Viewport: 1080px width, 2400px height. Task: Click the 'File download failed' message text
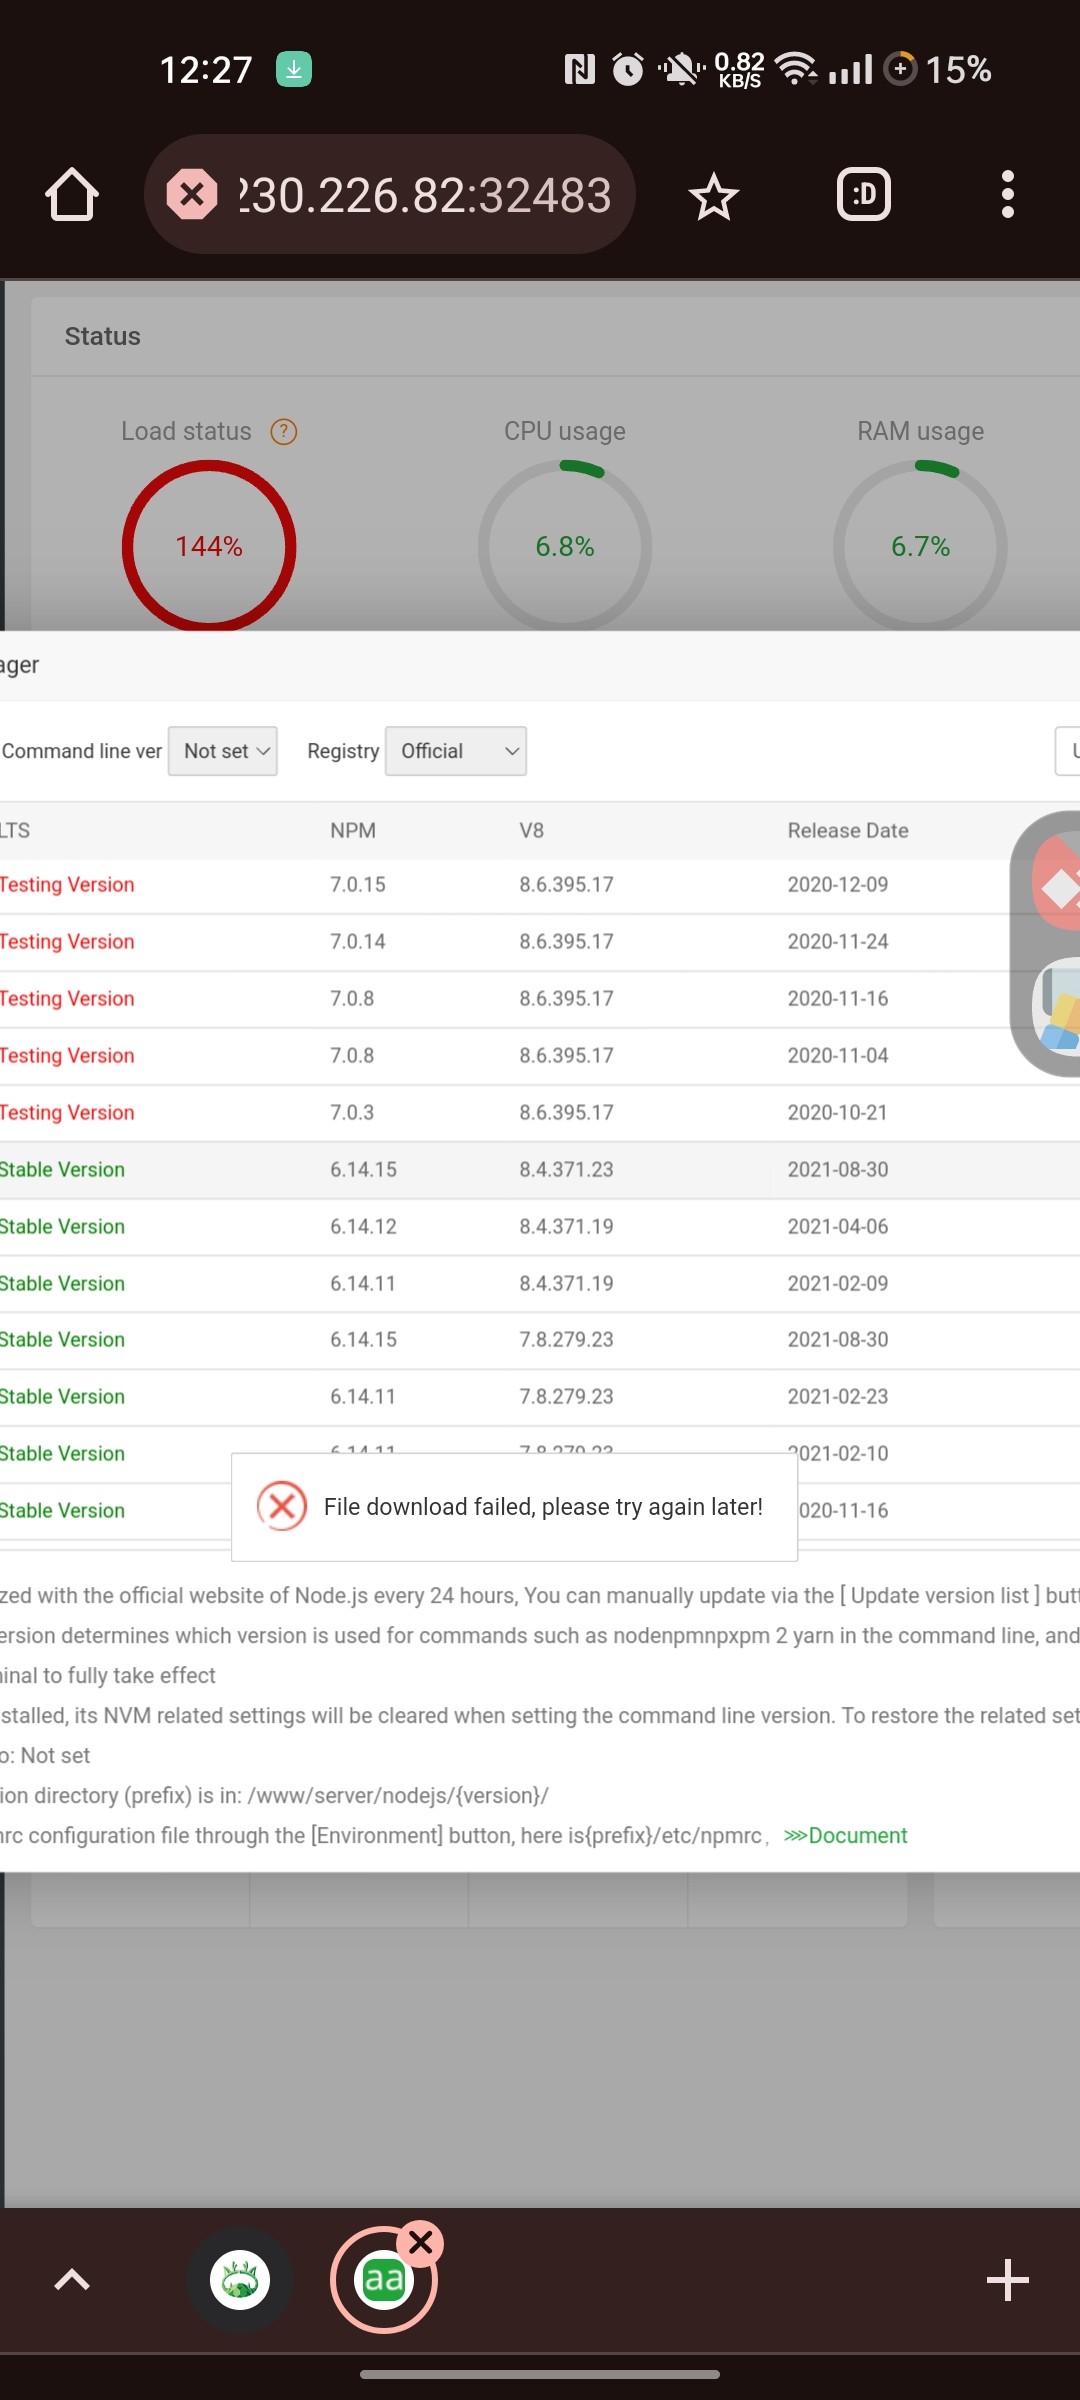point(543,1507)
